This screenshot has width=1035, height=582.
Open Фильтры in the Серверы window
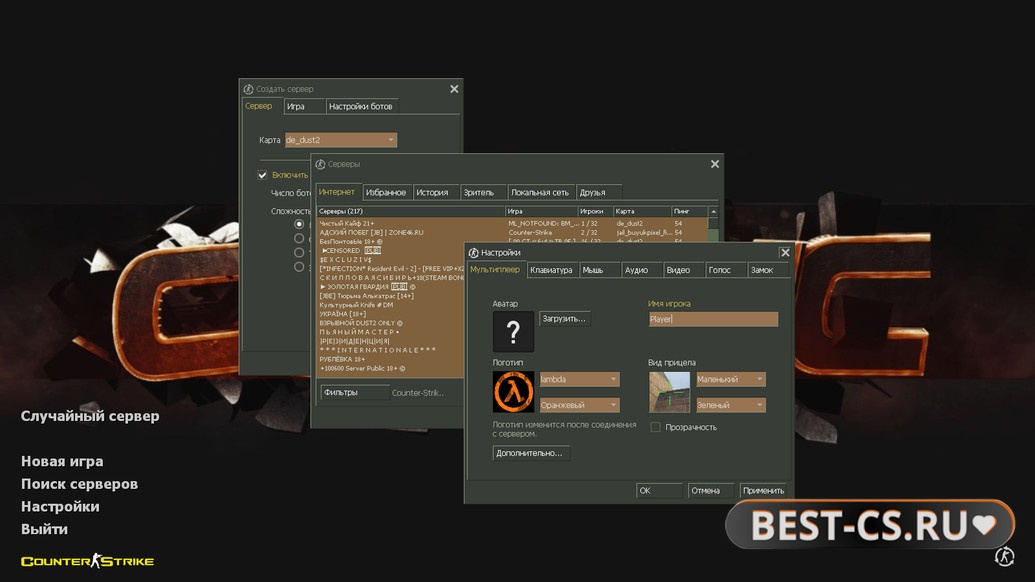coord(354,393)
